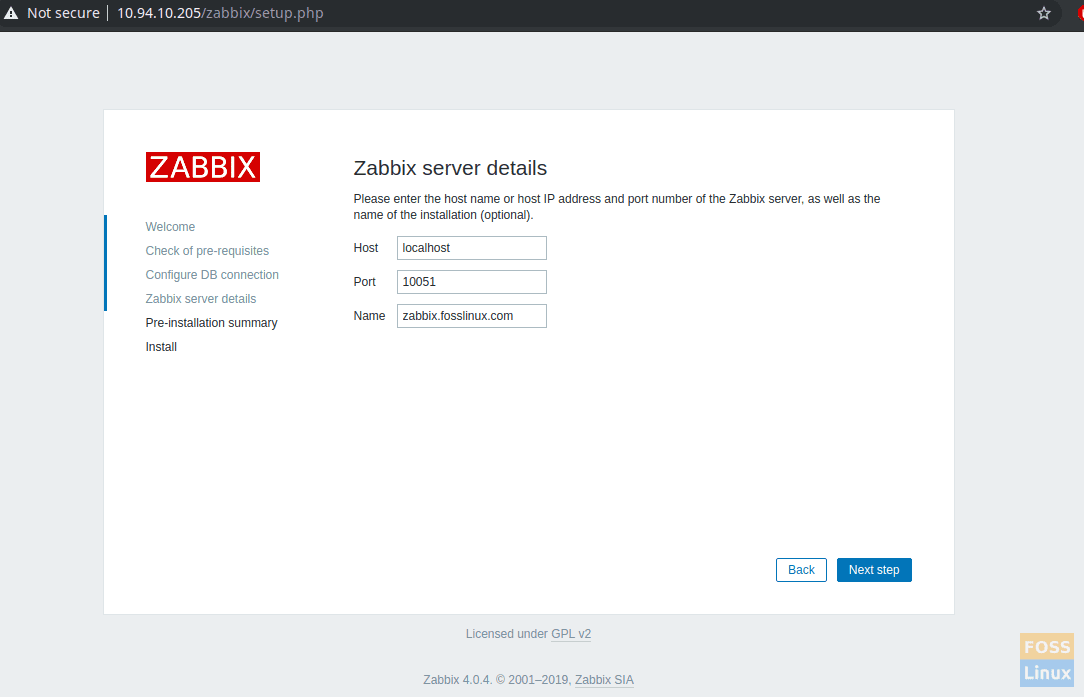Screen dimensions: 1084x697
Task: Click the Port field label
Action: pyautogui.click(x=364, y=282)
